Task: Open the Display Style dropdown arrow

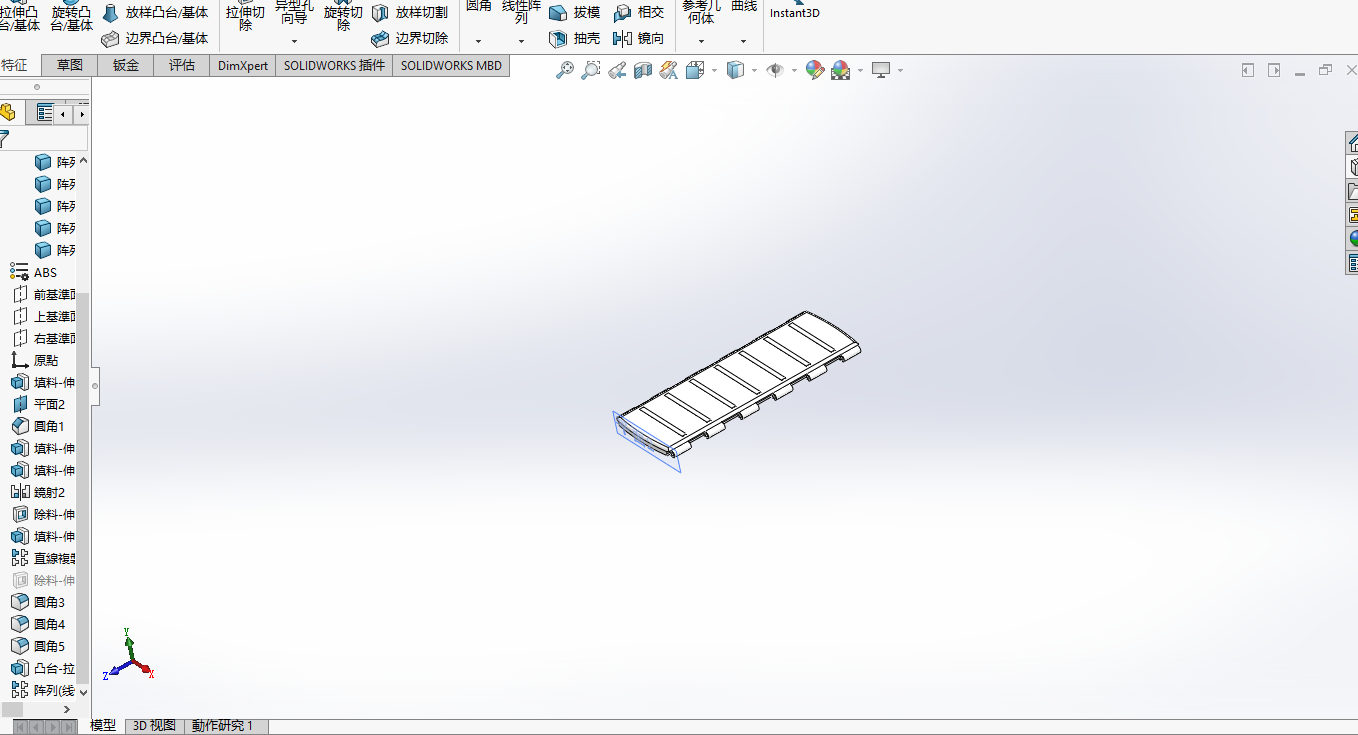Action: pos(754,70)
